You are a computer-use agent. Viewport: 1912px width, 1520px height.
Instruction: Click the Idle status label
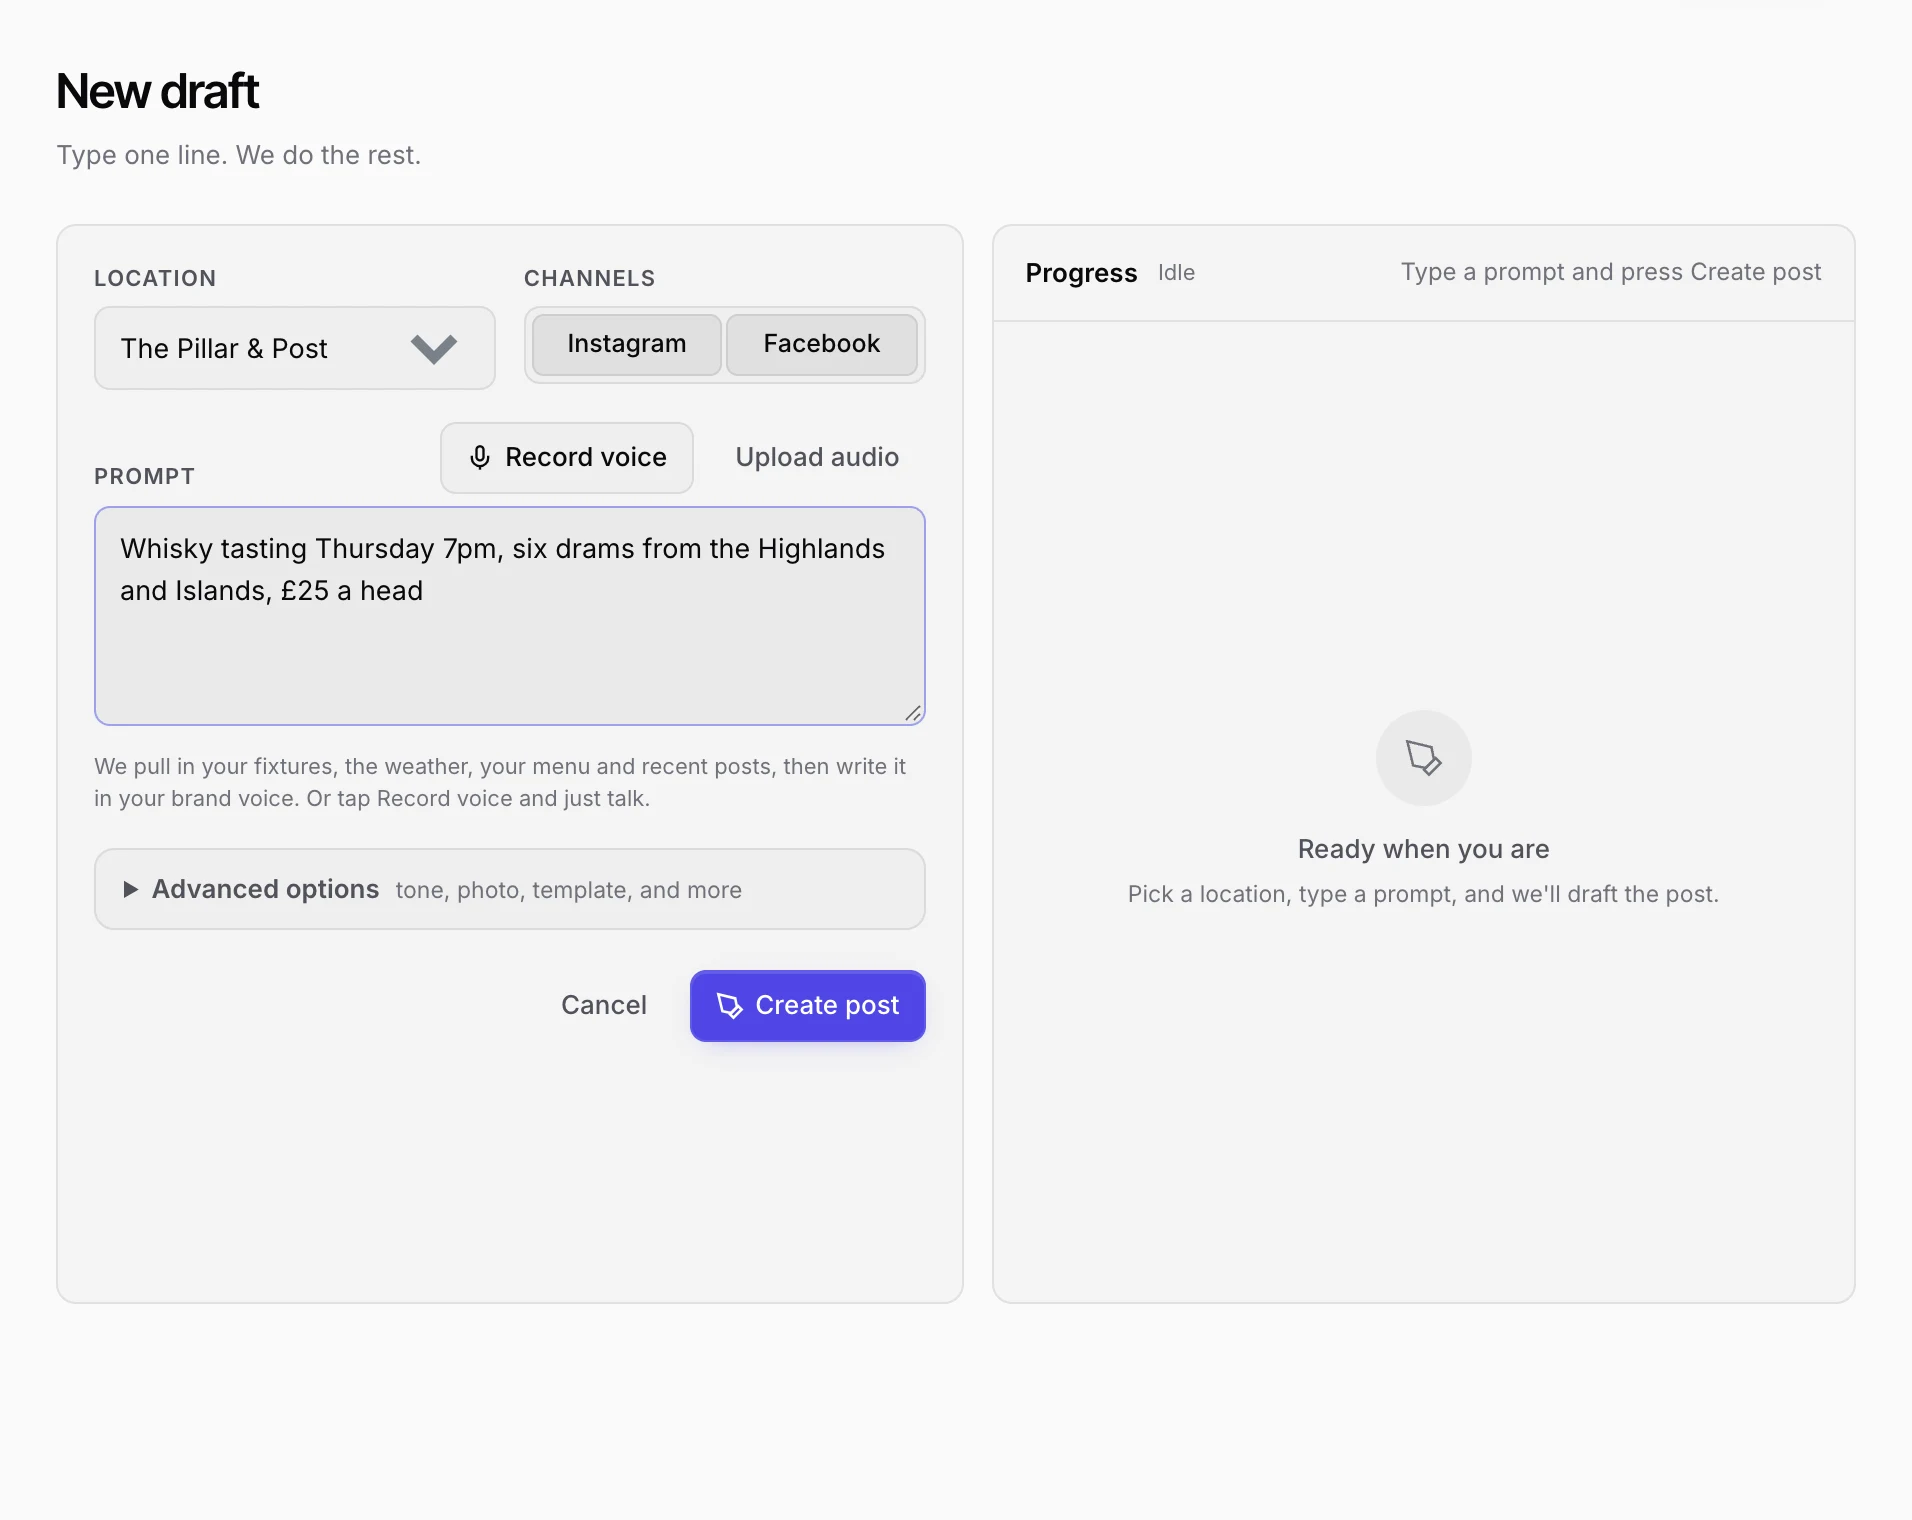(x=1176, y=273)
